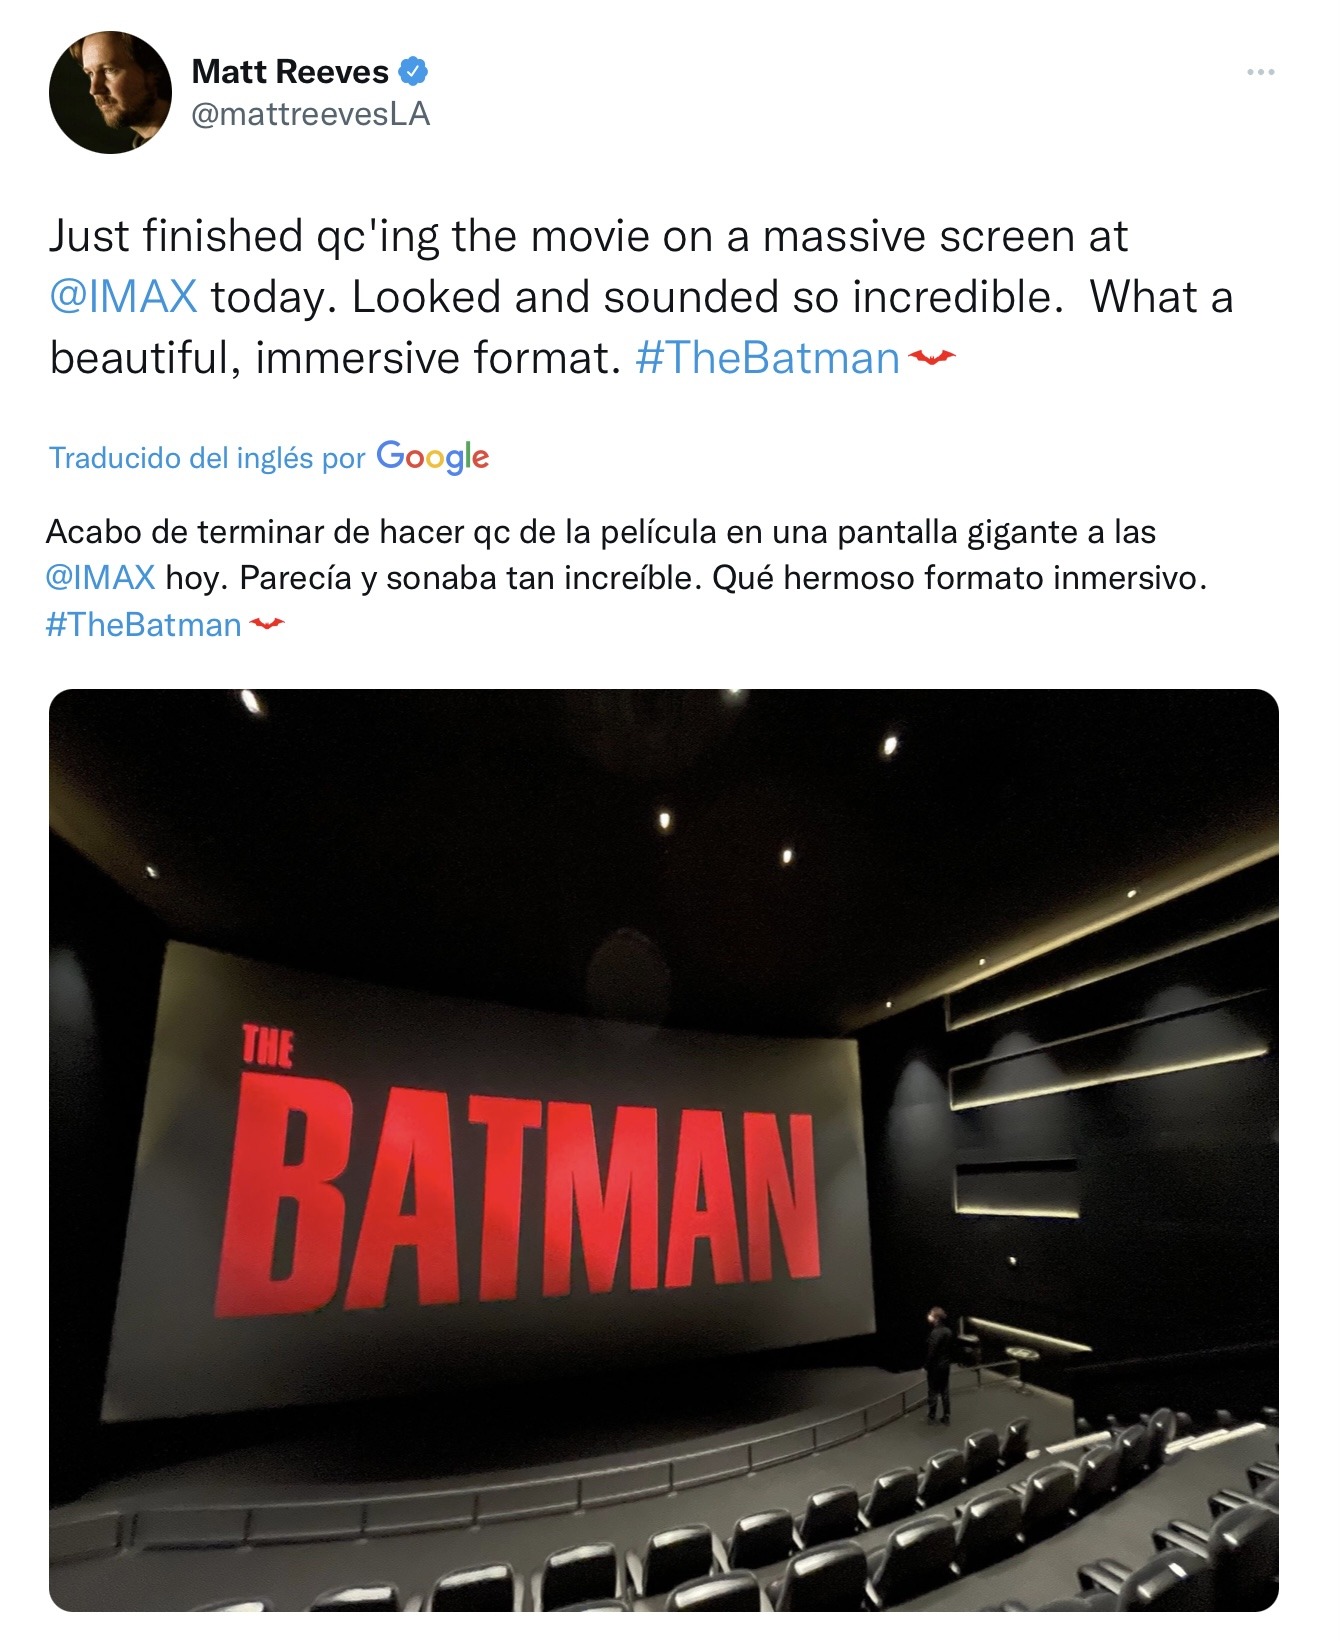Open the three-dot more options menu
1341x1641 pixels.
pyautogui.click(x=1260, y=72)
